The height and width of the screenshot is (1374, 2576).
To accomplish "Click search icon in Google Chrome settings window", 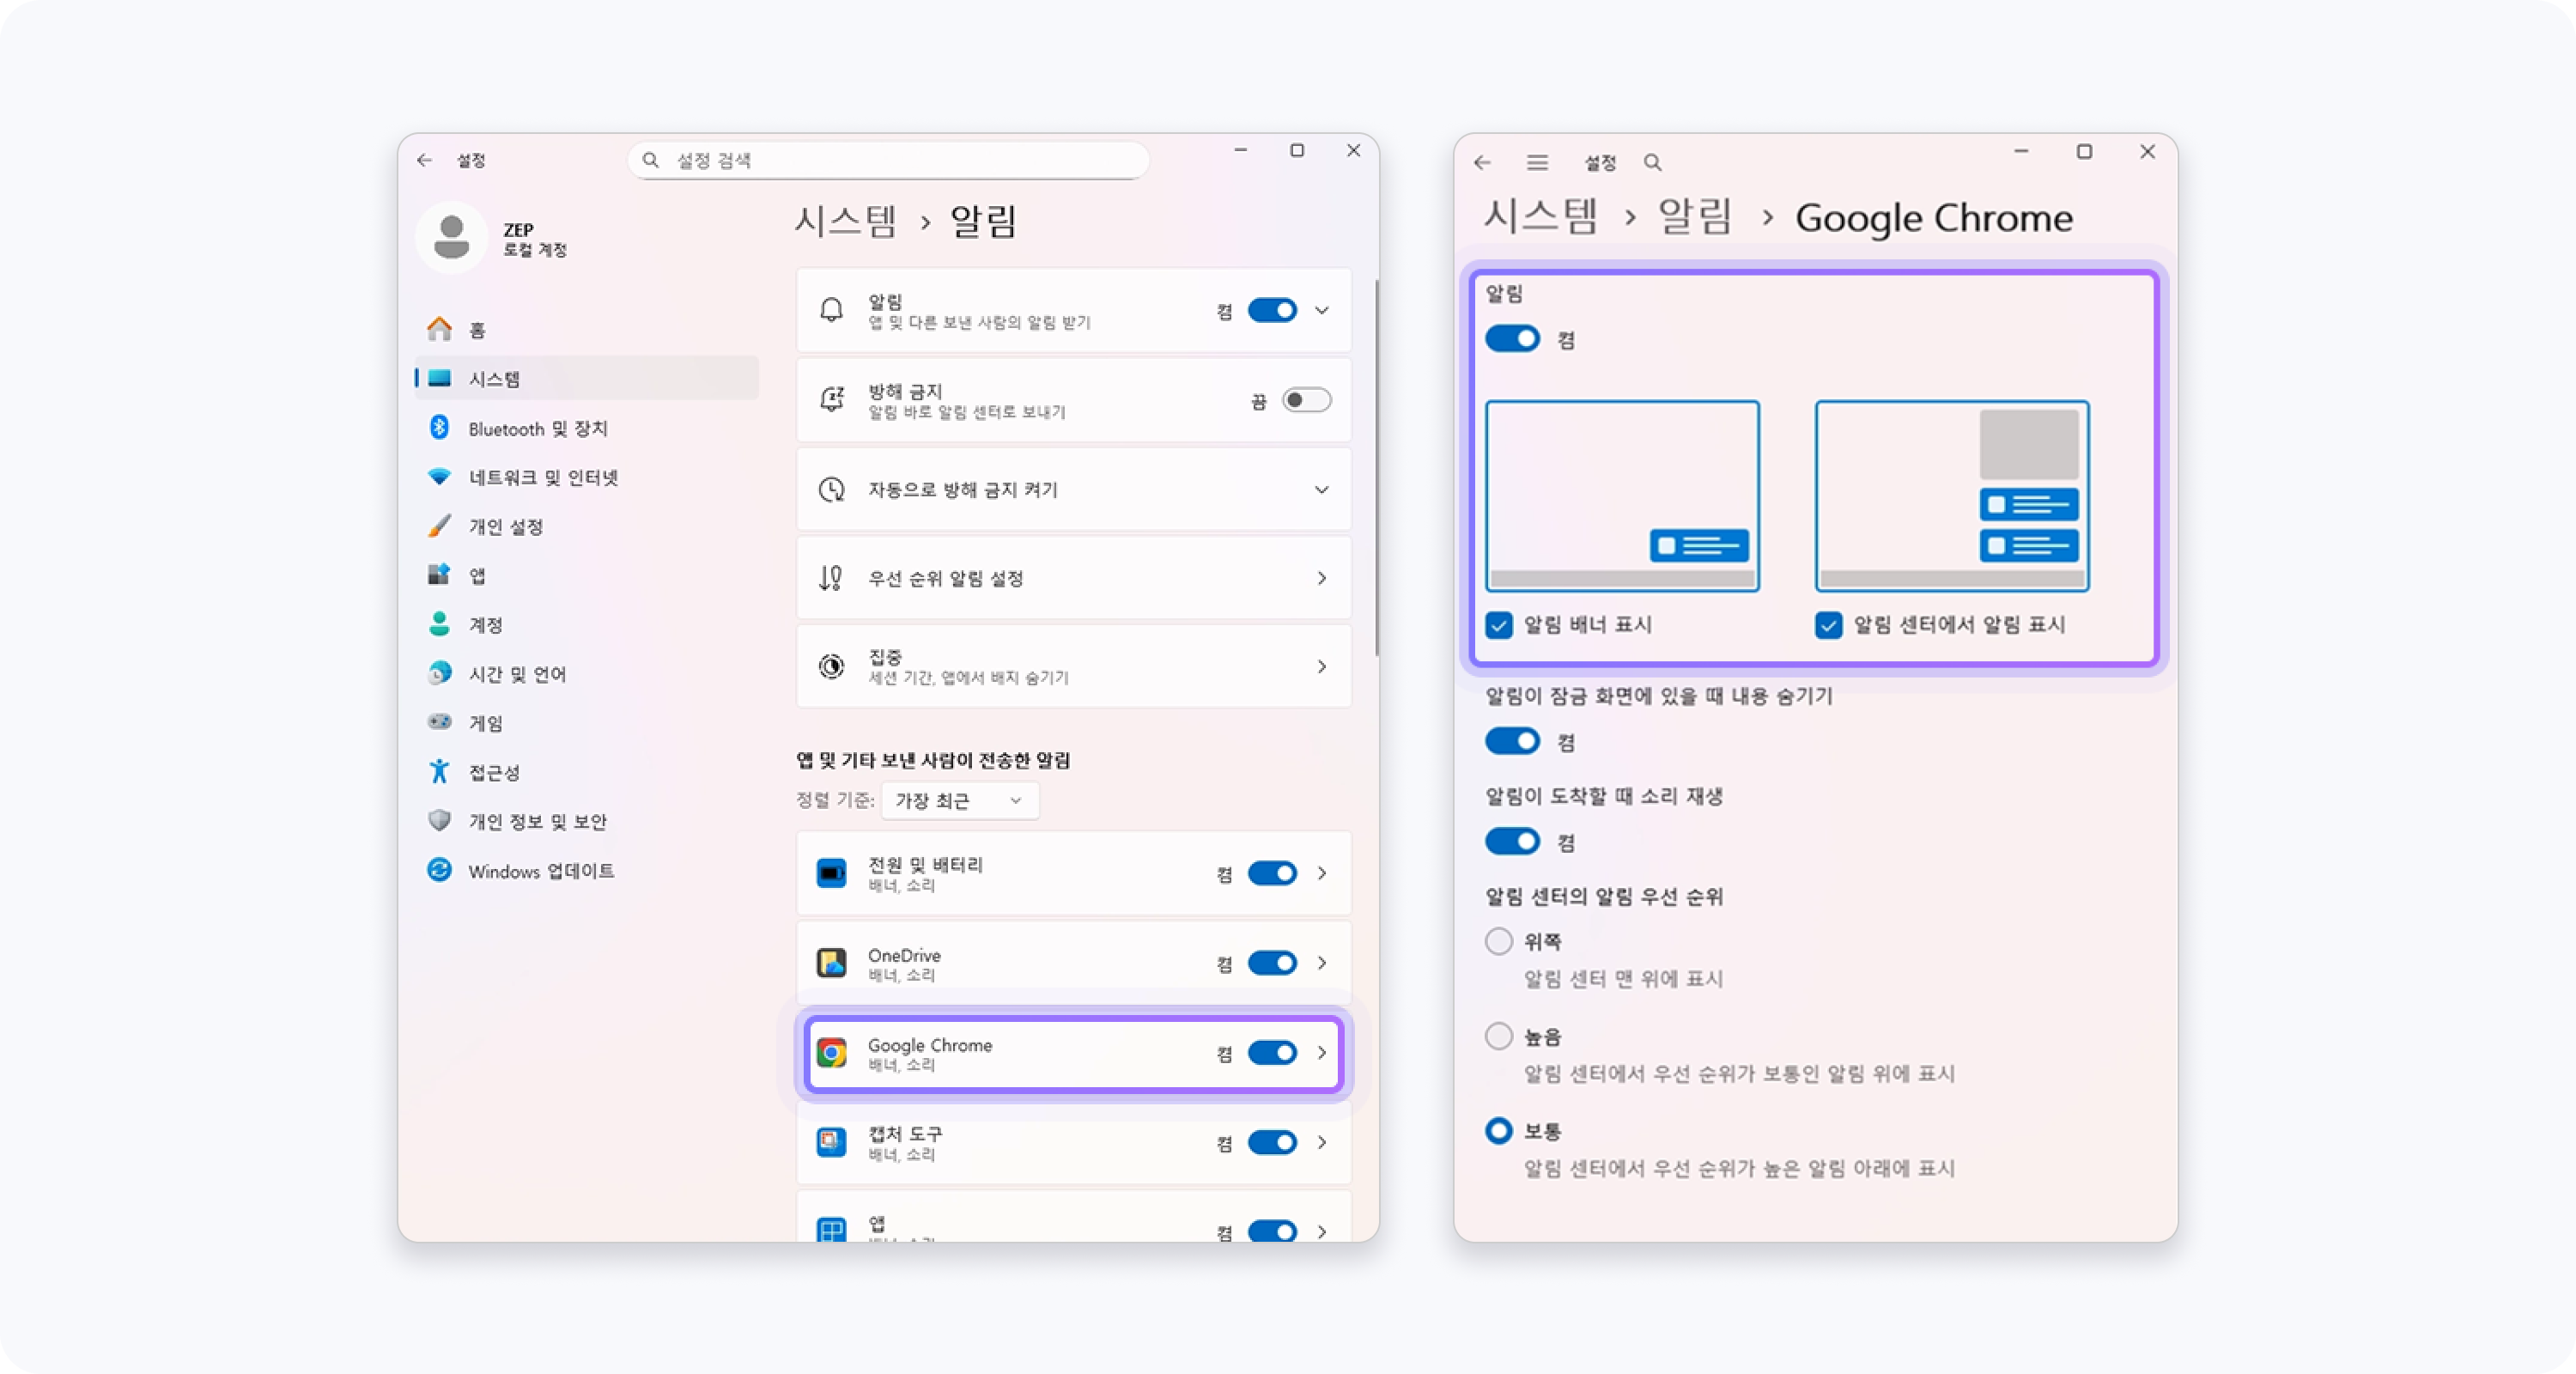I will [1652, 162].
